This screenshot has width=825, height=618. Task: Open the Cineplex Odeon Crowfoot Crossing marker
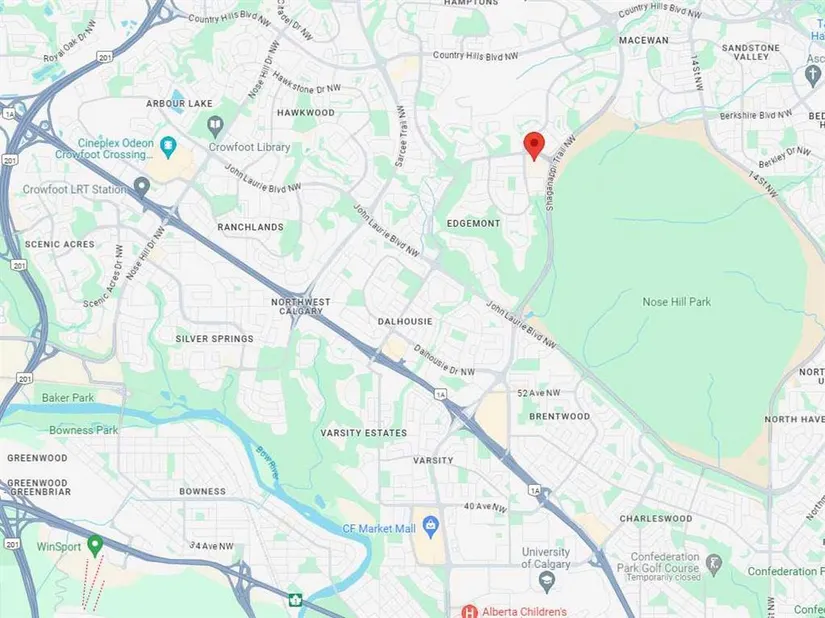[168, 147]
